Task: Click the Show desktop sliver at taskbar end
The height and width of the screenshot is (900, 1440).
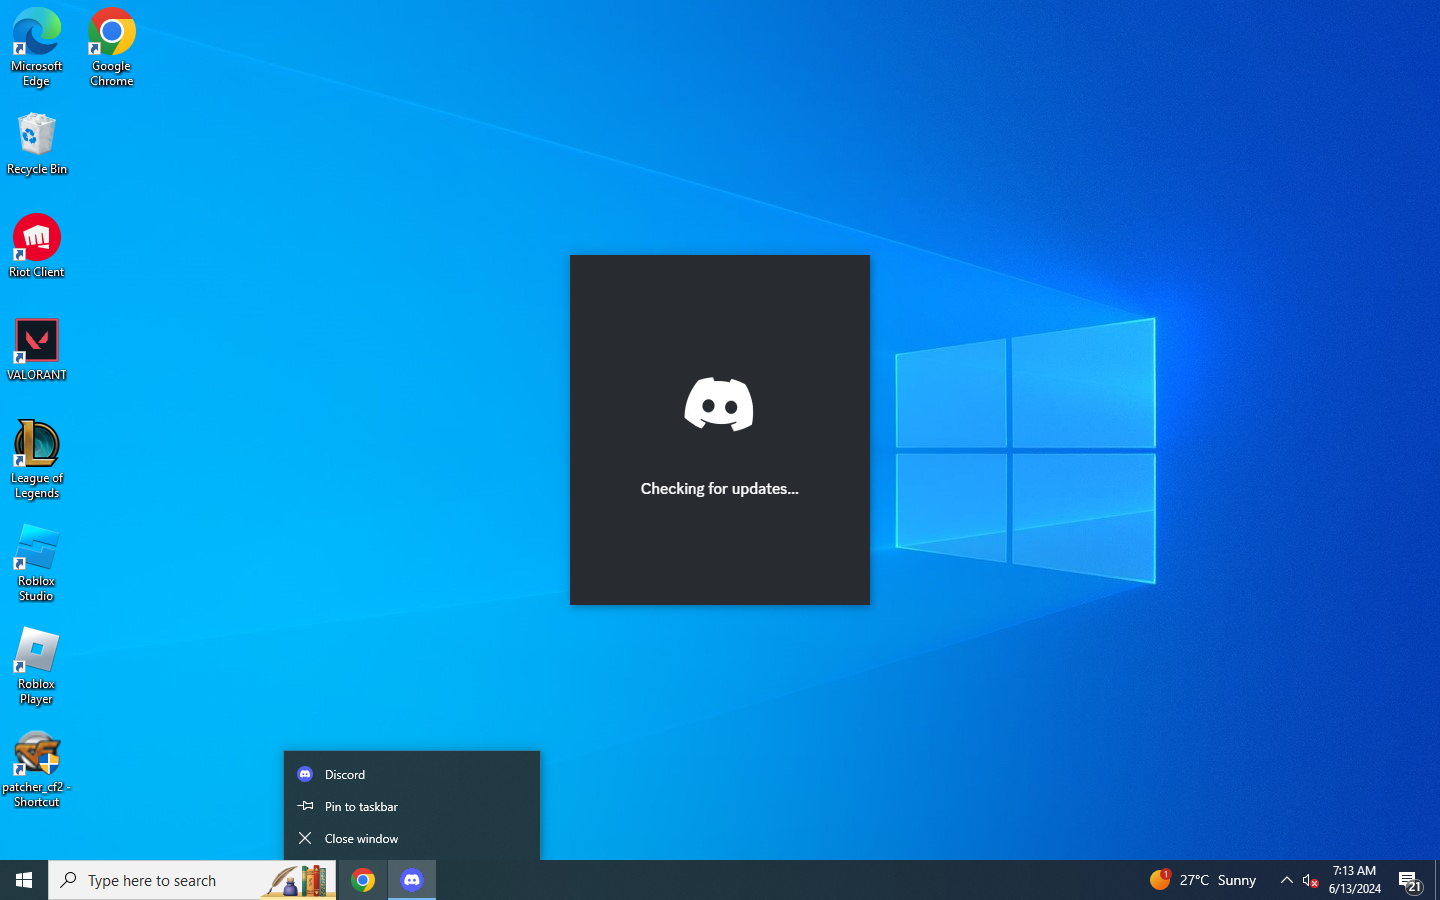Action: tap(1437, 880)
